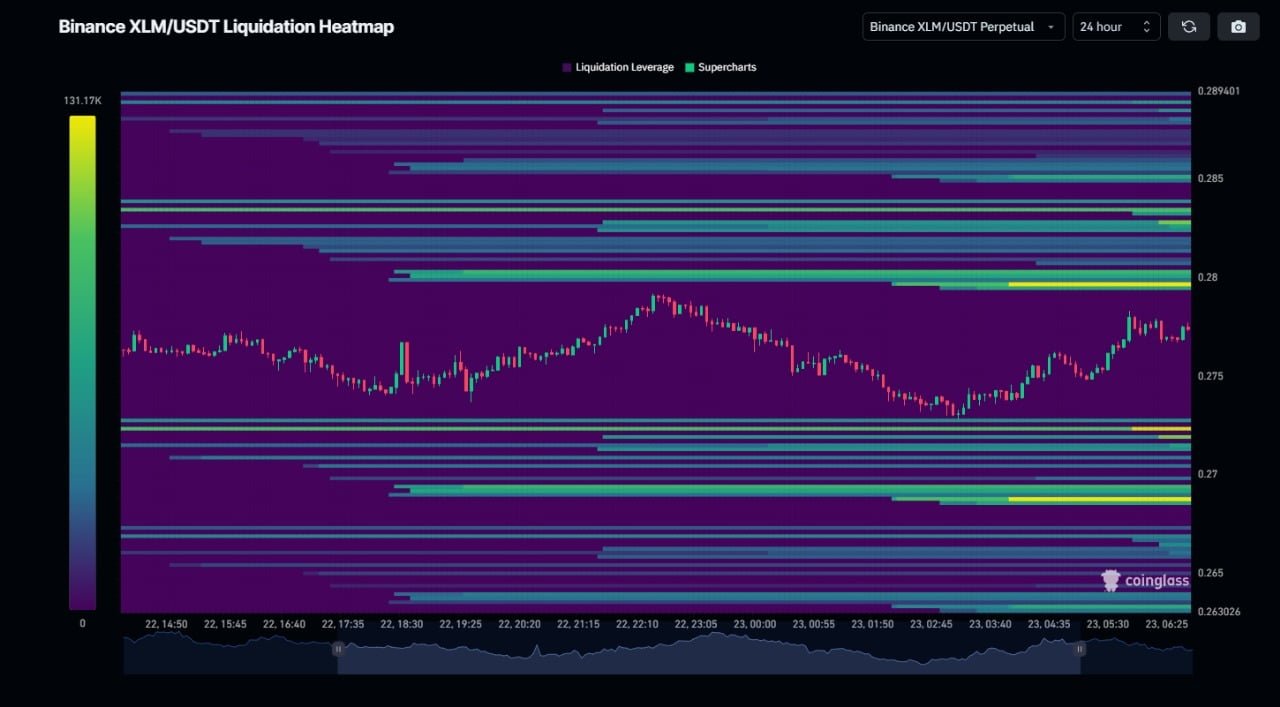Click the 131.17K color scale maximum label
This screenshot has height=707, width=1280.
pos(82,100)
